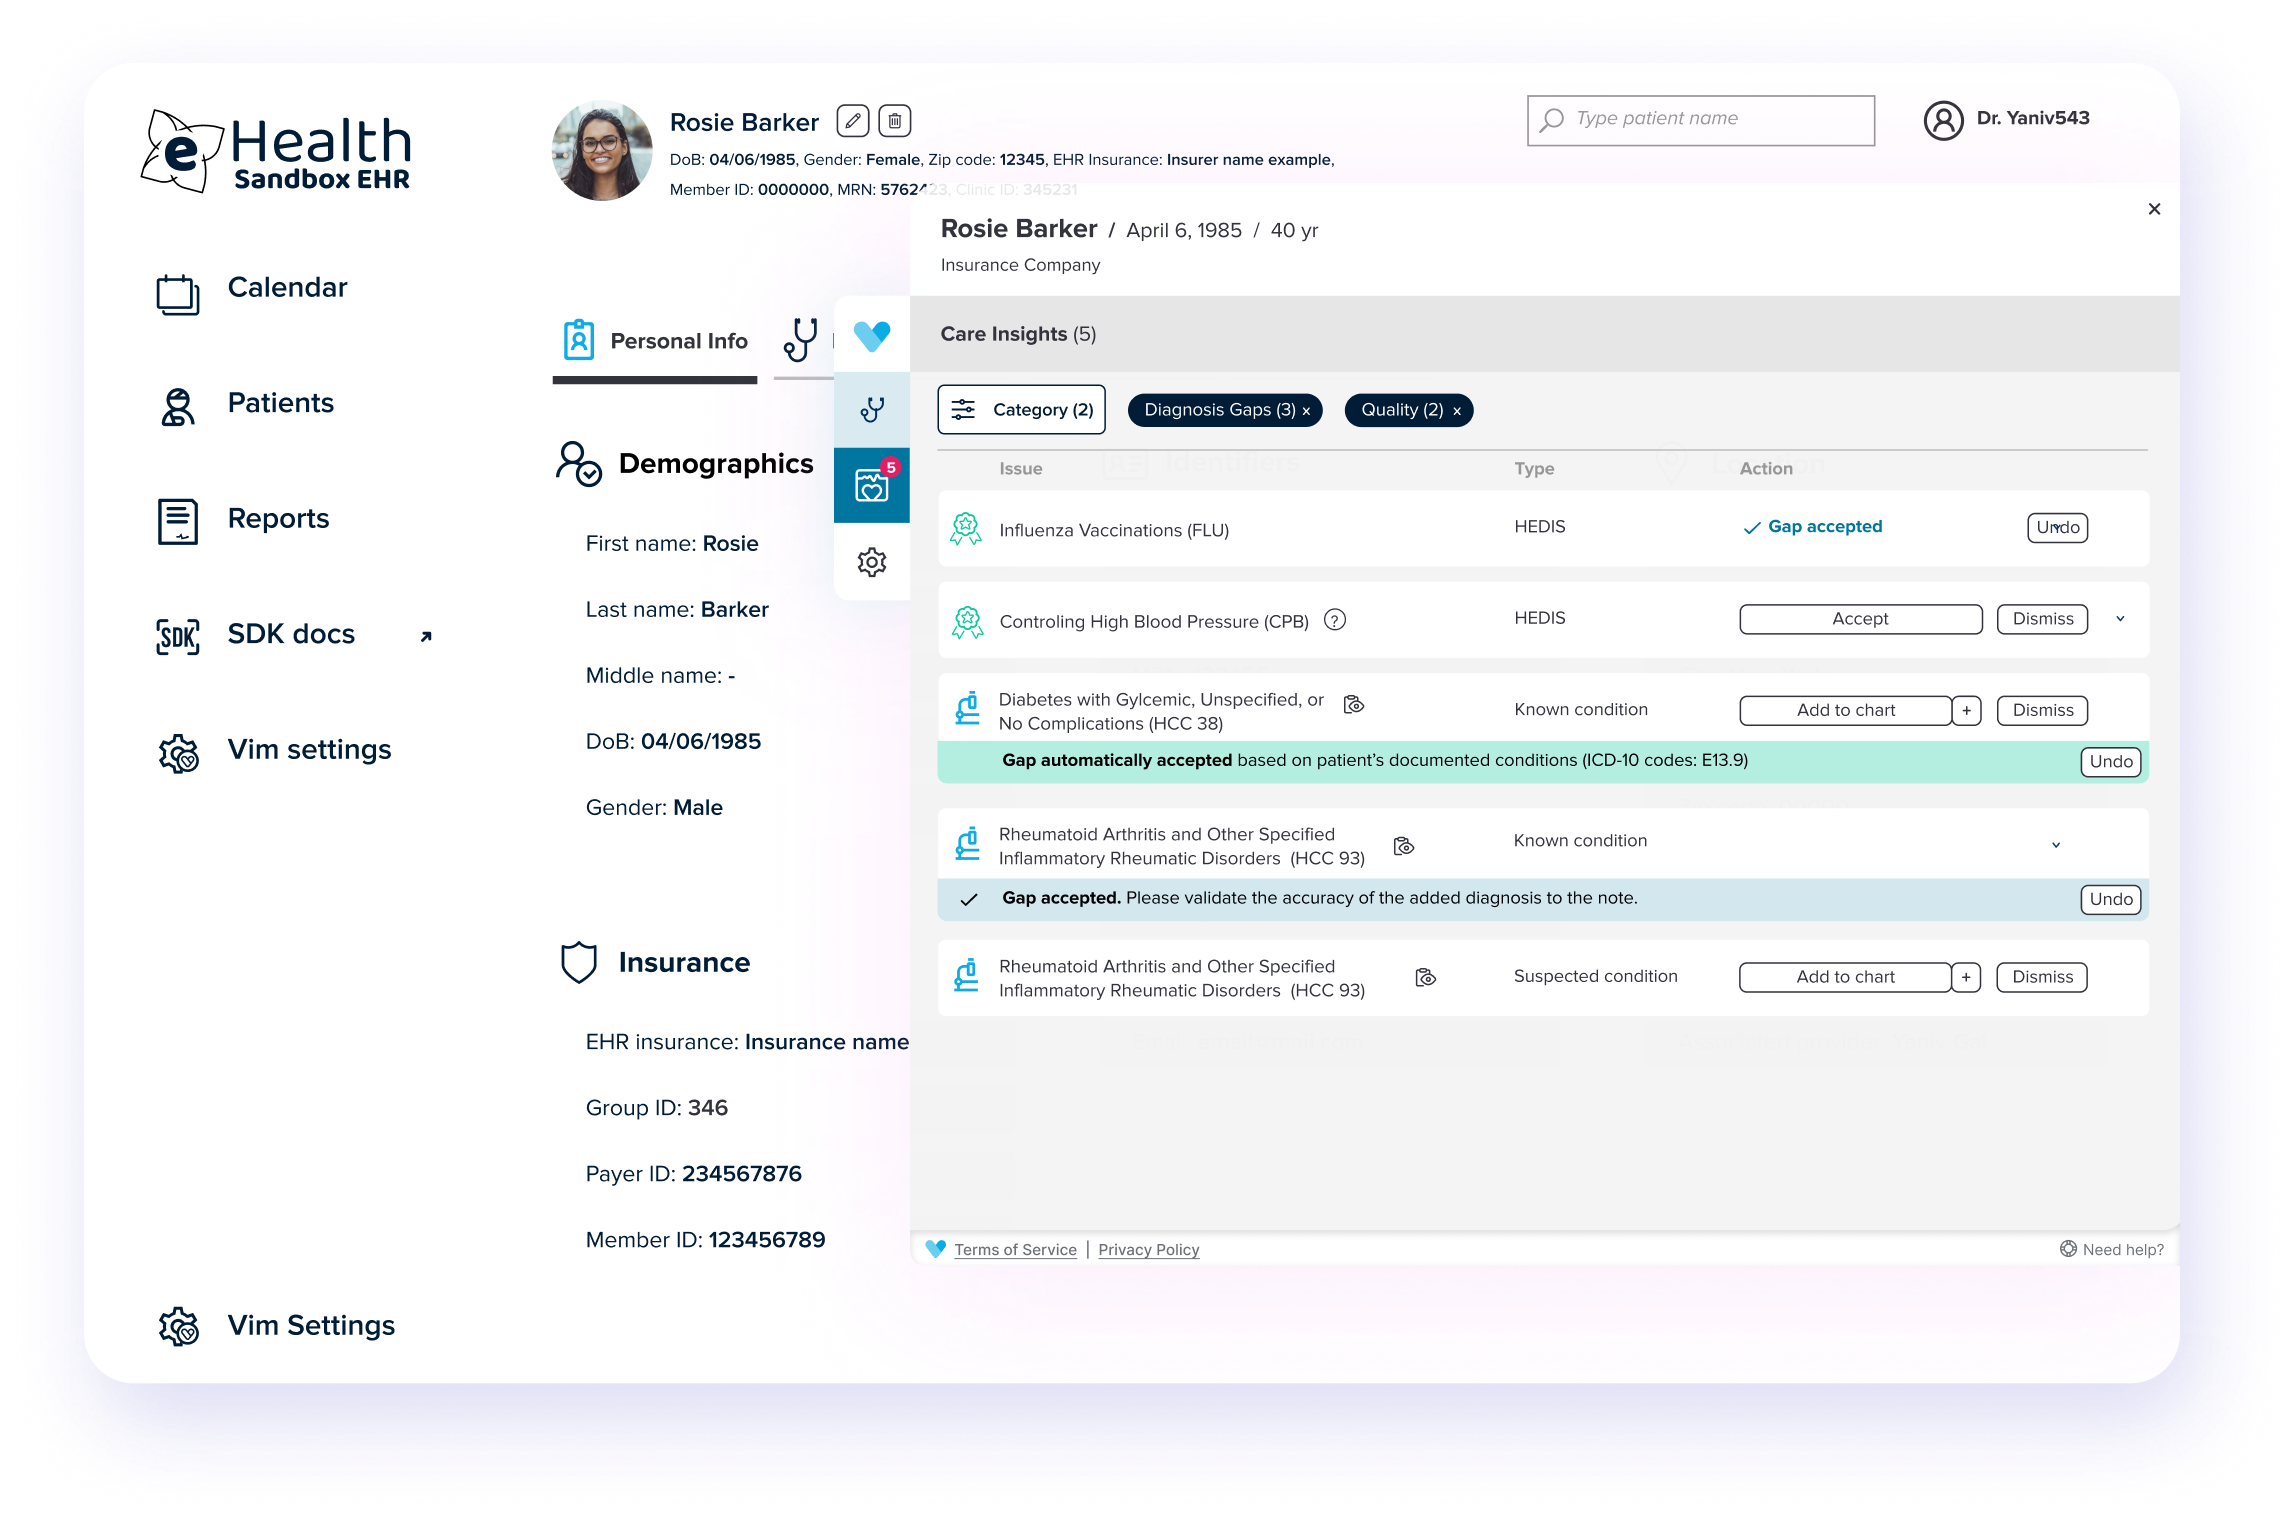Image resolution: width=2292 pixels, height=1516 pixels.
Task: Click the delete patient trash icon
Action: pyautogui.click(x=894, y=121)
